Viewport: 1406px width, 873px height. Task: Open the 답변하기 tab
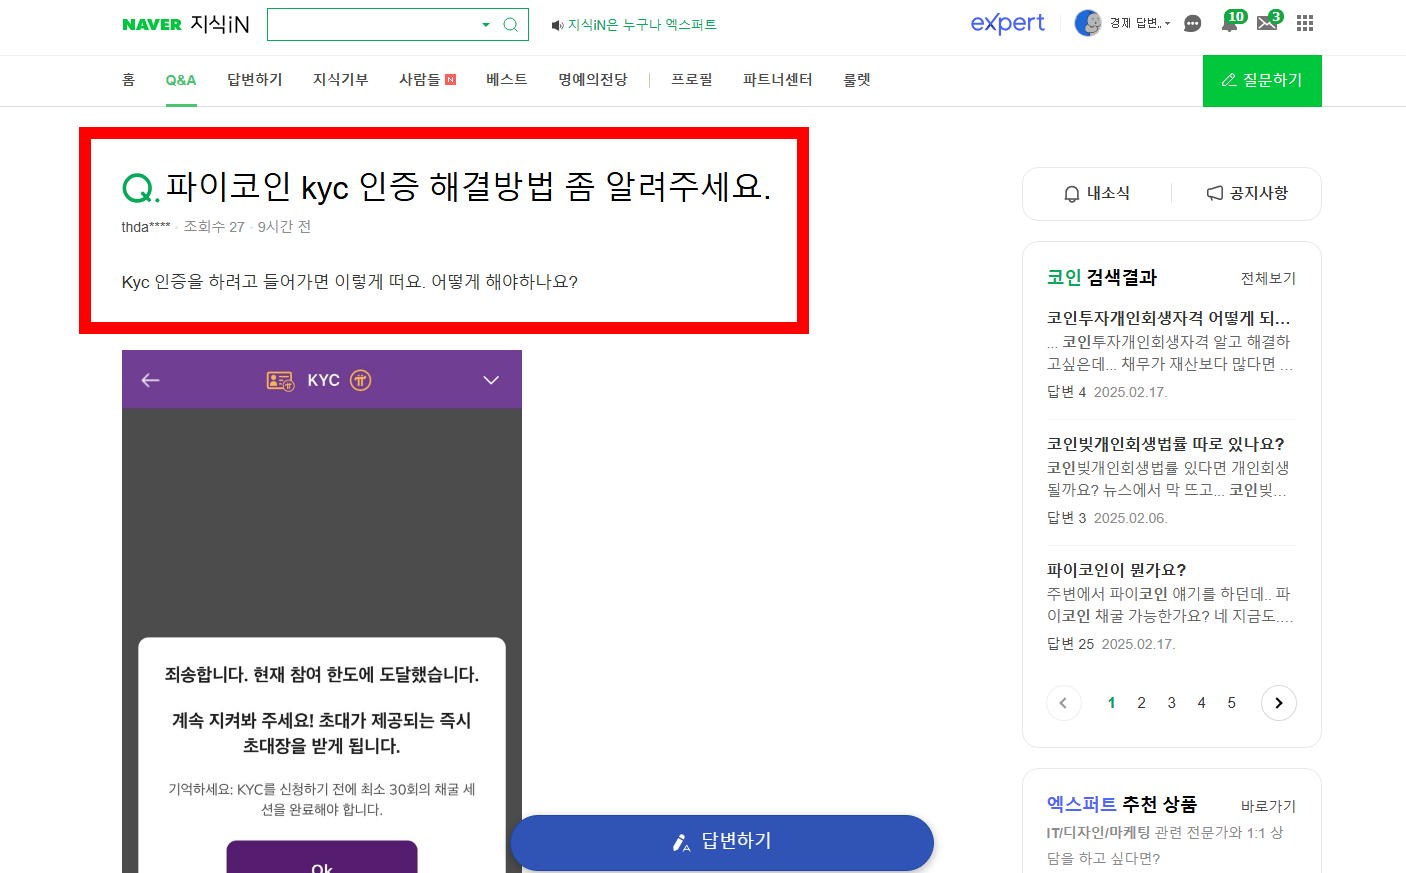coord(255,80)
